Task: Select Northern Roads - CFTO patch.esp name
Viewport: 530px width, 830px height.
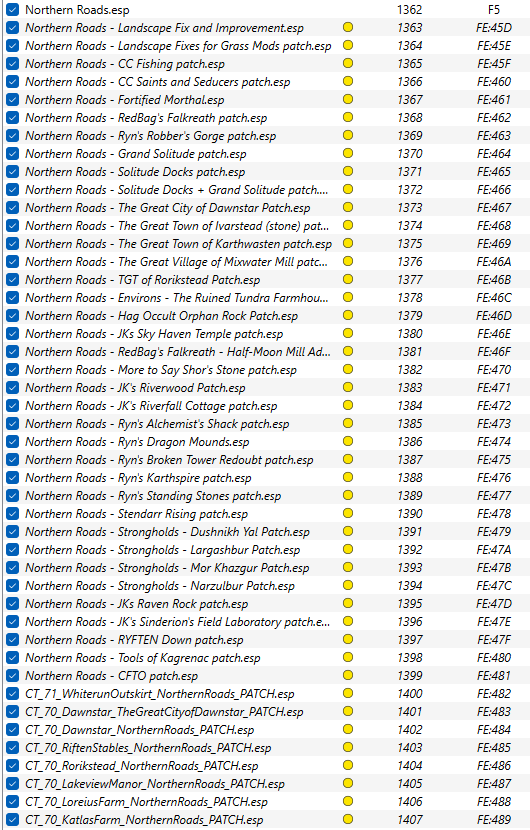Action: tap(112, 676)
